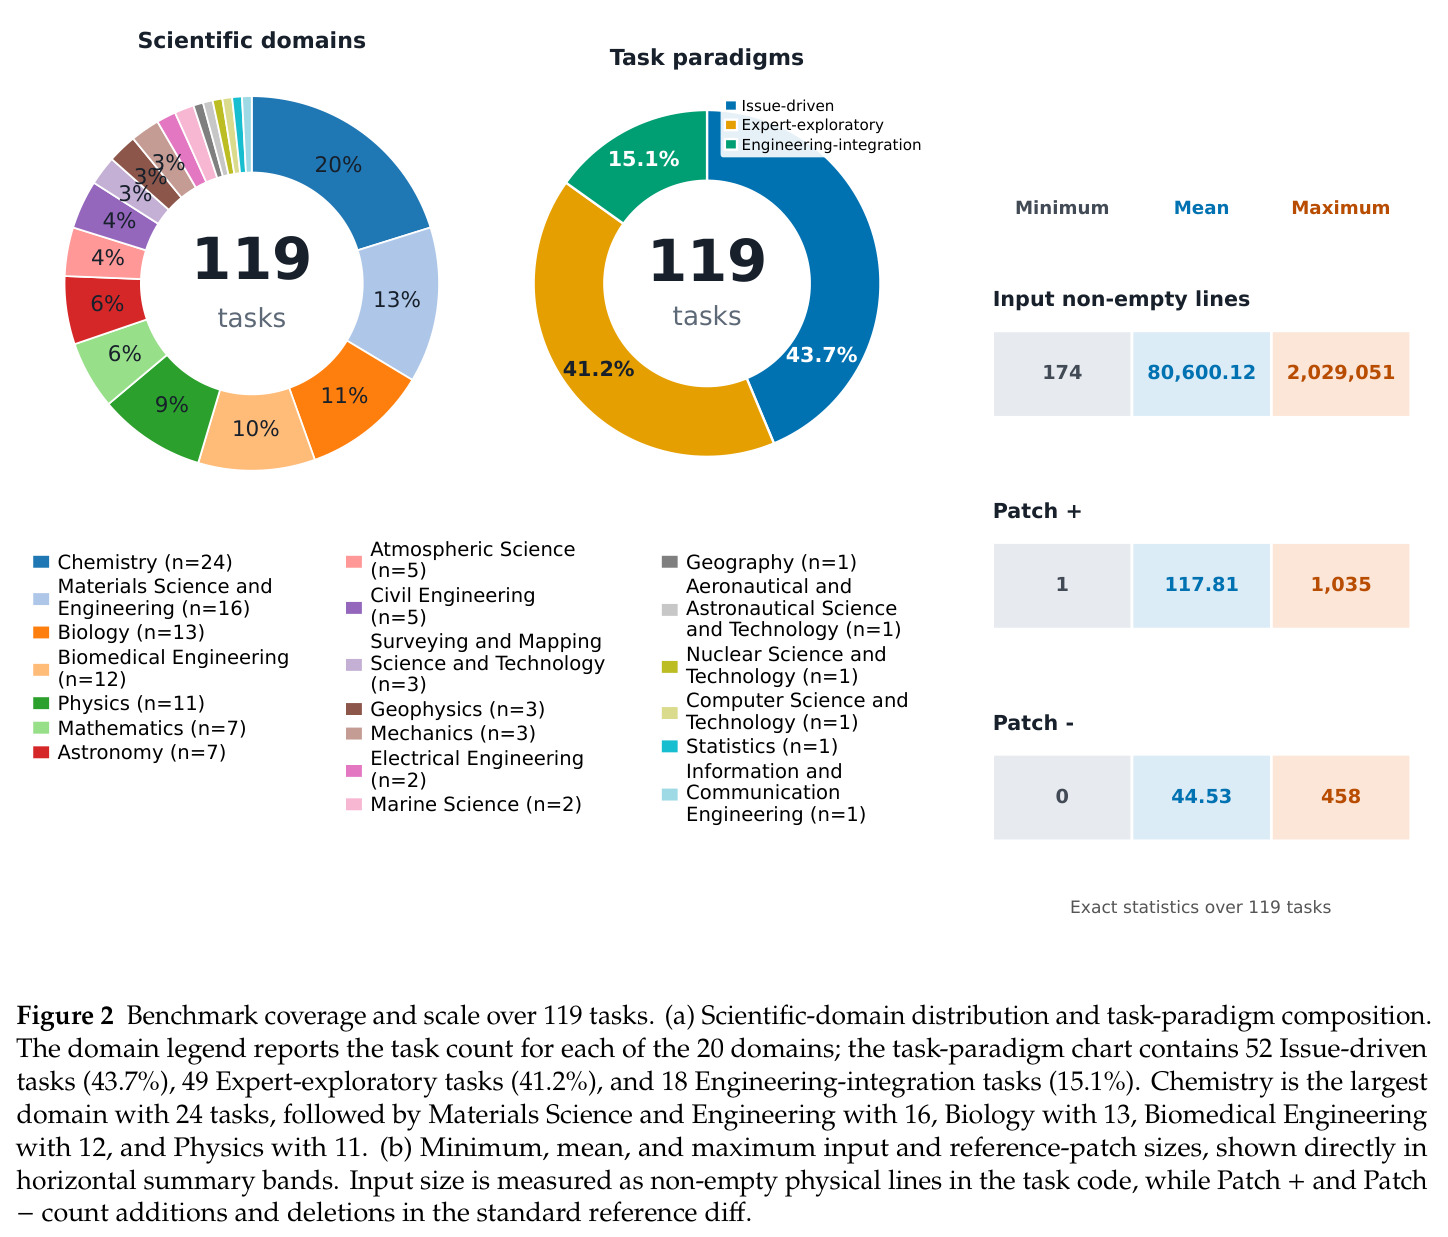This screenshot has width=1448, height=1237.
Task: Click the 'Chemistry (n=24)' legend label
Action: coord(145,563)
